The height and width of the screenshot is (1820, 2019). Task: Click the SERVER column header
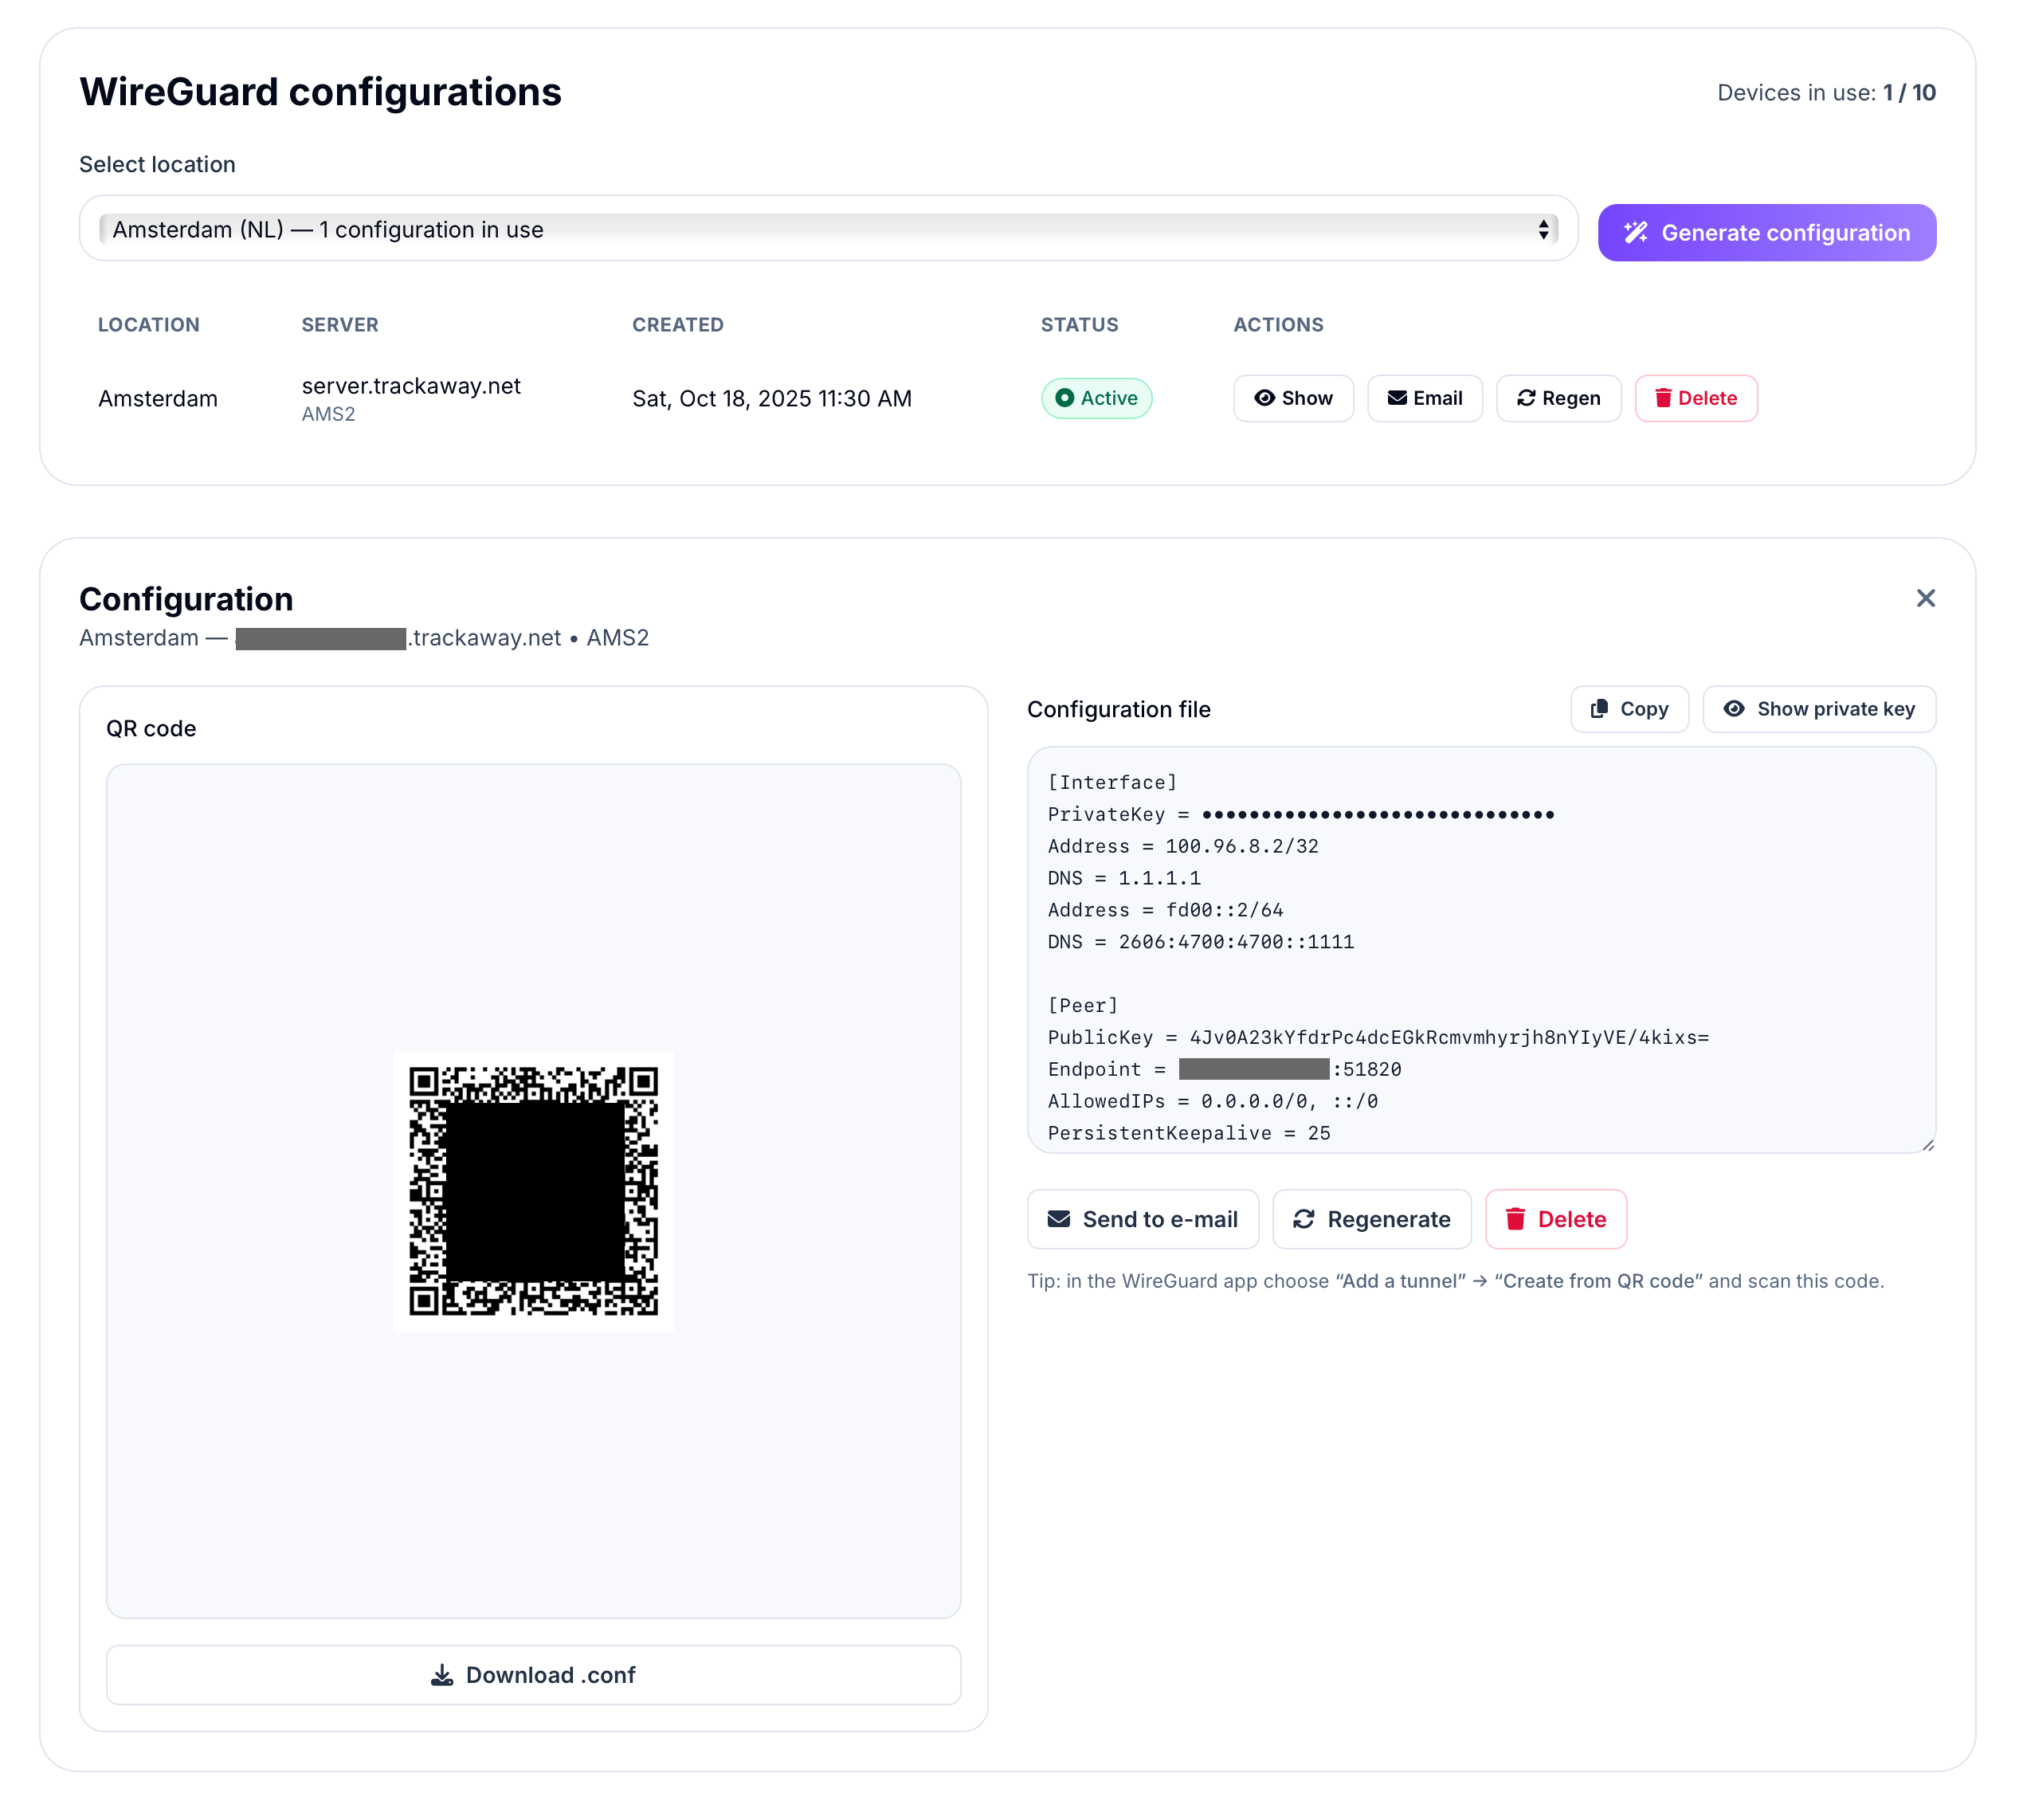pos(340,325)
